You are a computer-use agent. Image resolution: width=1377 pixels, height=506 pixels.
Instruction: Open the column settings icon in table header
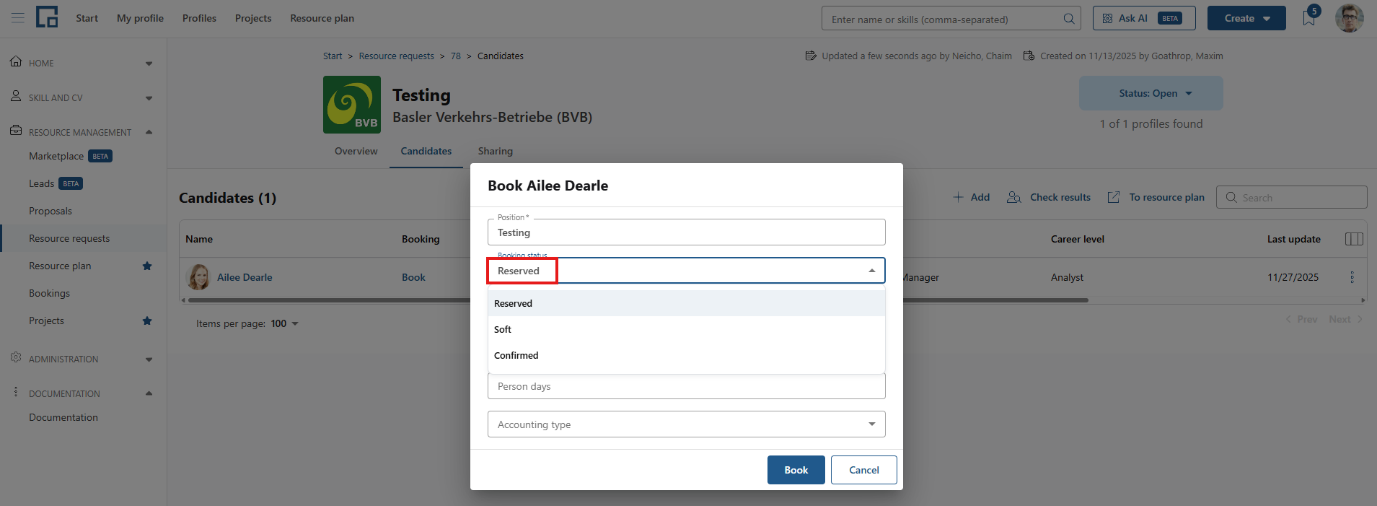(x=1354, y=239)
